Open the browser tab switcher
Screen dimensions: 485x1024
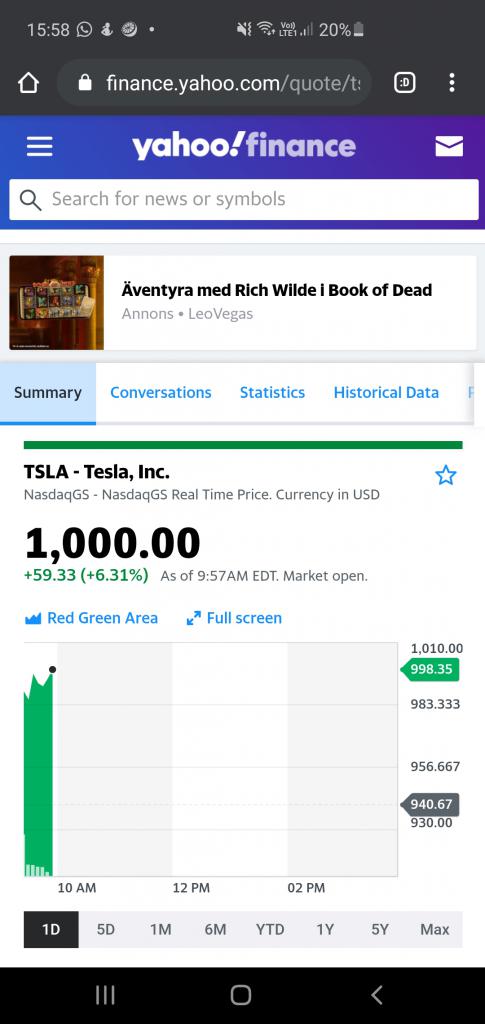point(405,83)
